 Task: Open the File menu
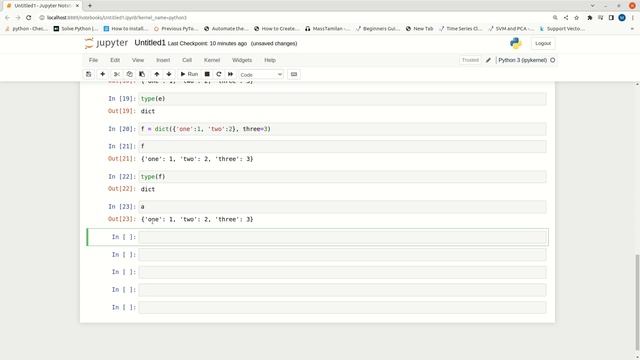pos(93,60)
